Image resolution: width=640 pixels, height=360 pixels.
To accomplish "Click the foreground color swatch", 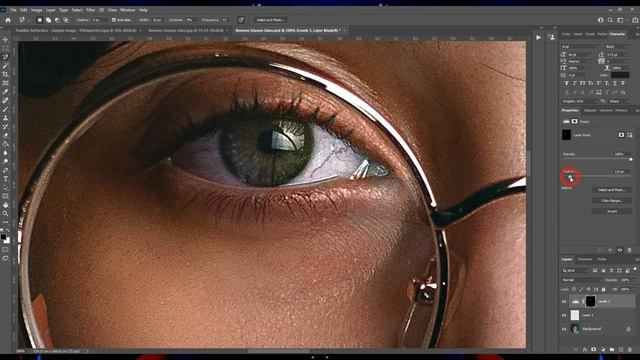I will 3,237.
